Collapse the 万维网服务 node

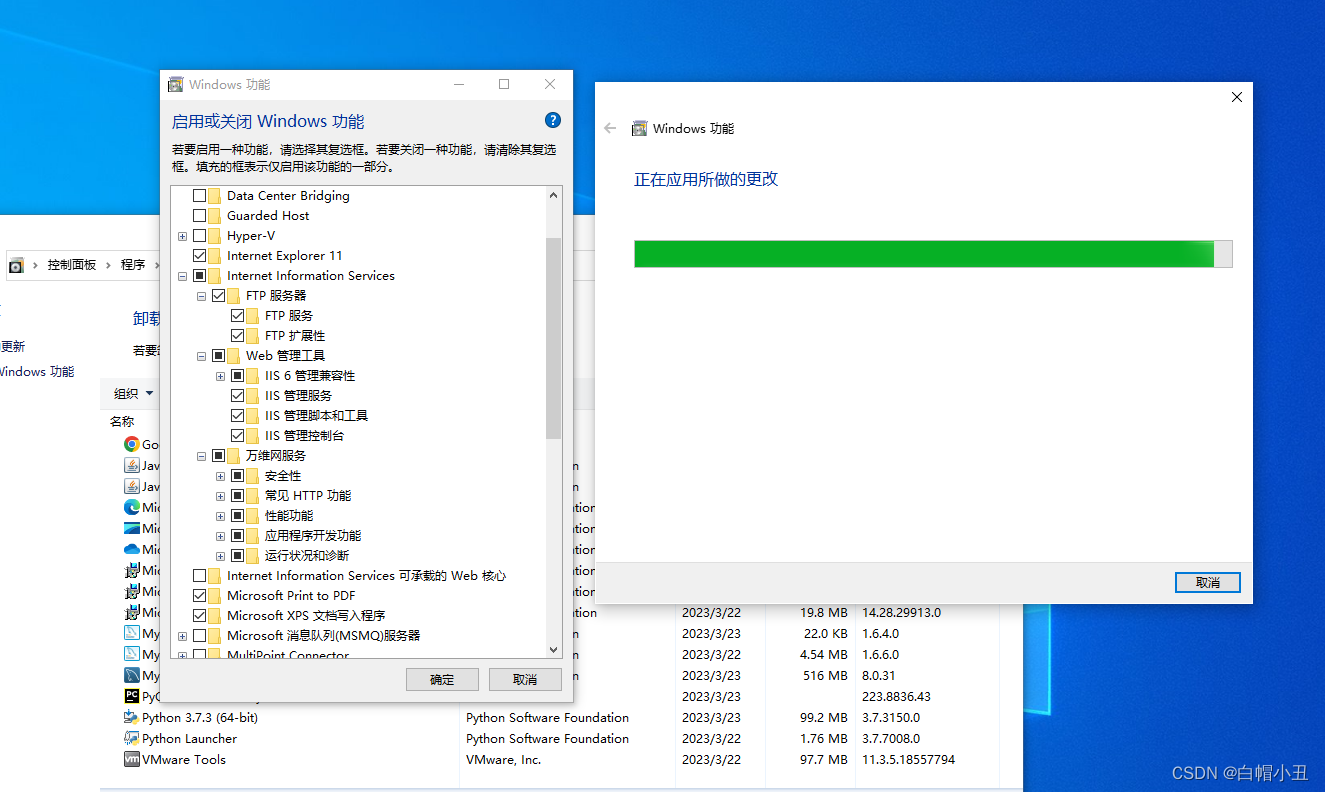[201, 456]
